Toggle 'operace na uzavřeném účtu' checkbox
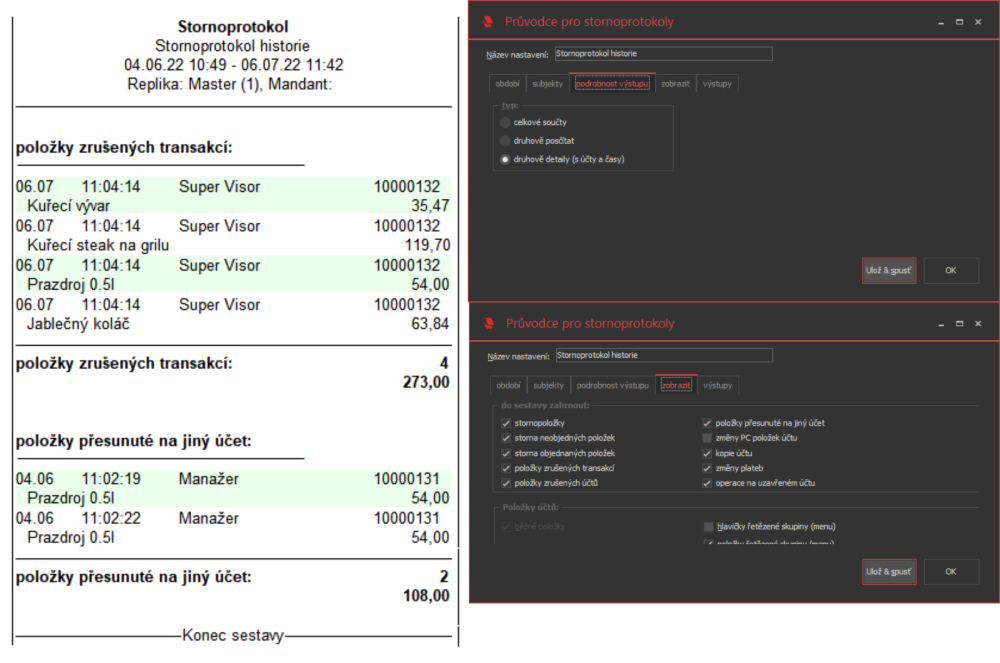This screenshot has height=663, width=1000. coord(707,483)
